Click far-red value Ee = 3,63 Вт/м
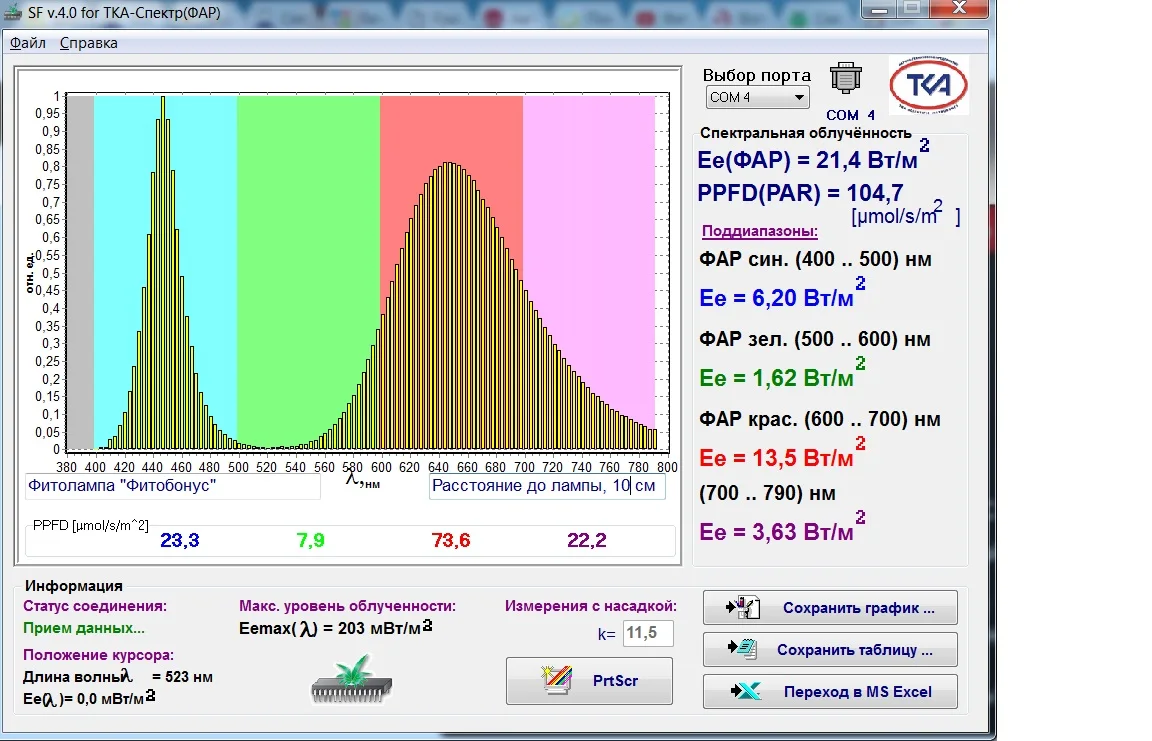 coord(782,528)
